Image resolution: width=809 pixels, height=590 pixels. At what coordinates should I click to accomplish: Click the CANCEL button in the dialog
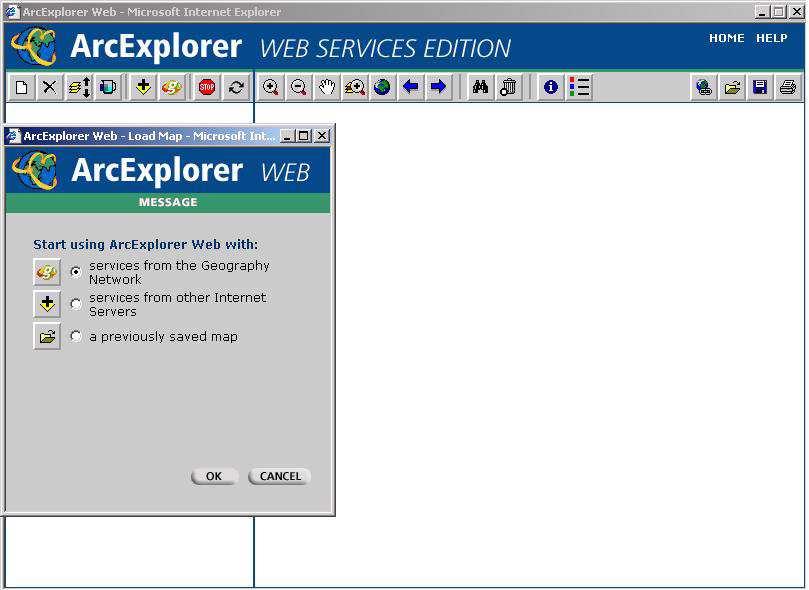pos(280,477)
